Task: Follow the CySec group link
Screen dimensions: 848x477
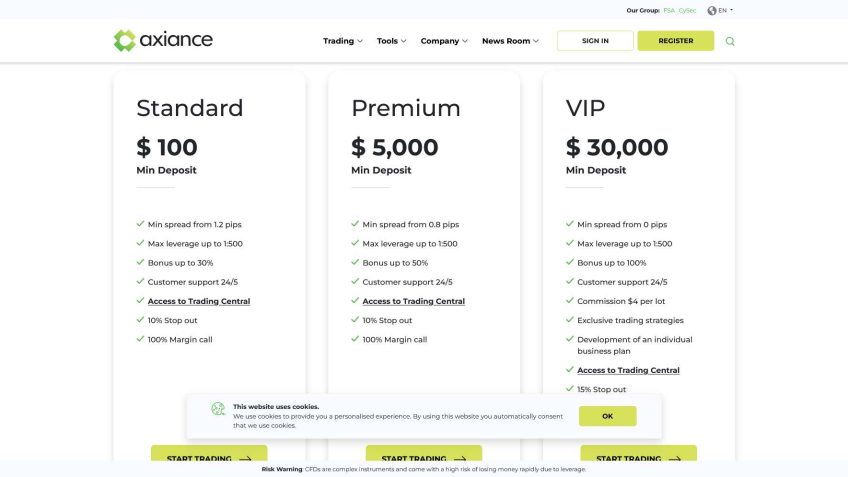Action: (x=687, y=10)
